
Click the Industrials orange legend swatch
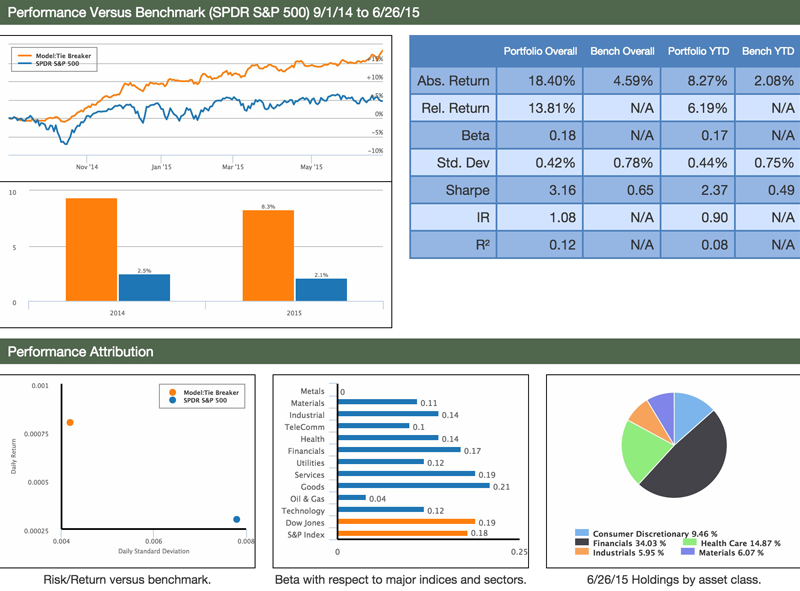click(x=580, y=552)
